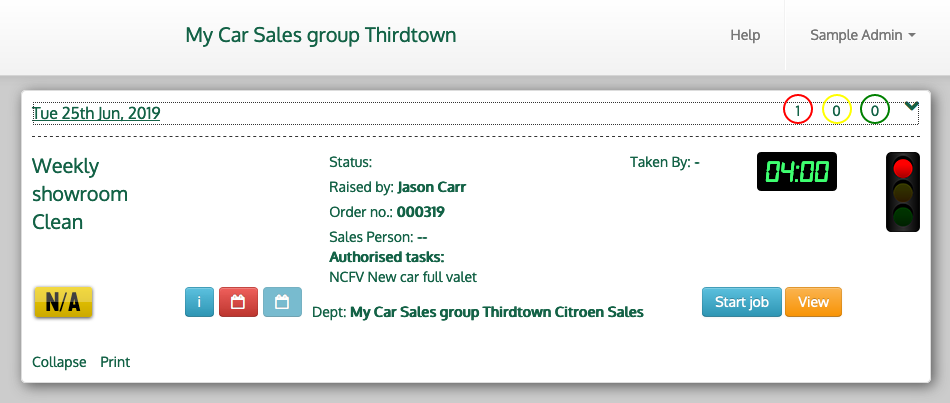Click the traffic light status icon
Screen dimensions: 950x403
pos(903,192)
